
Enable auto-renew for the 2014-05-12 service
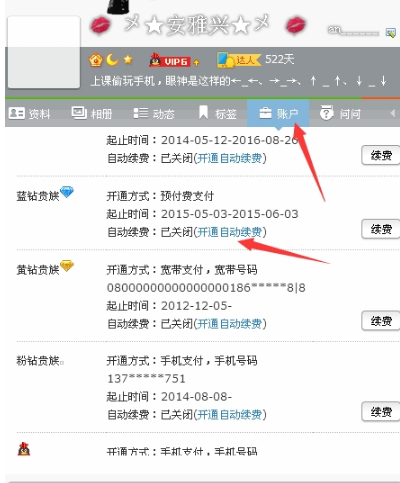click(x=230, y=158)
